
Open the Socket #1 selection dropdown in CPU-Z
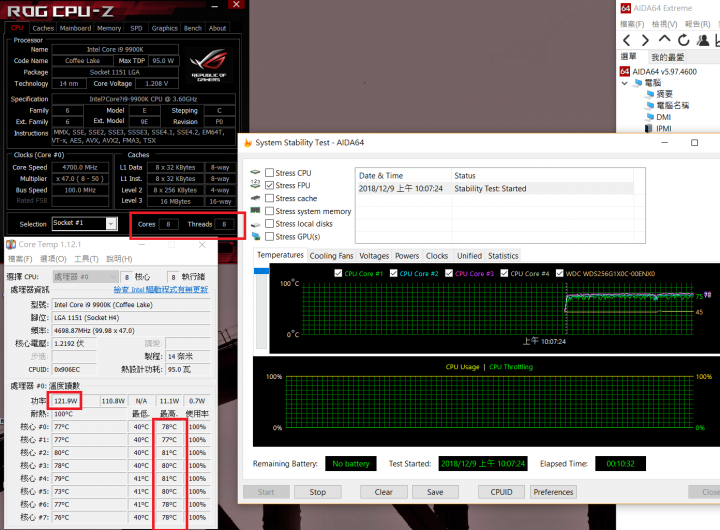(x=111, y=224)
